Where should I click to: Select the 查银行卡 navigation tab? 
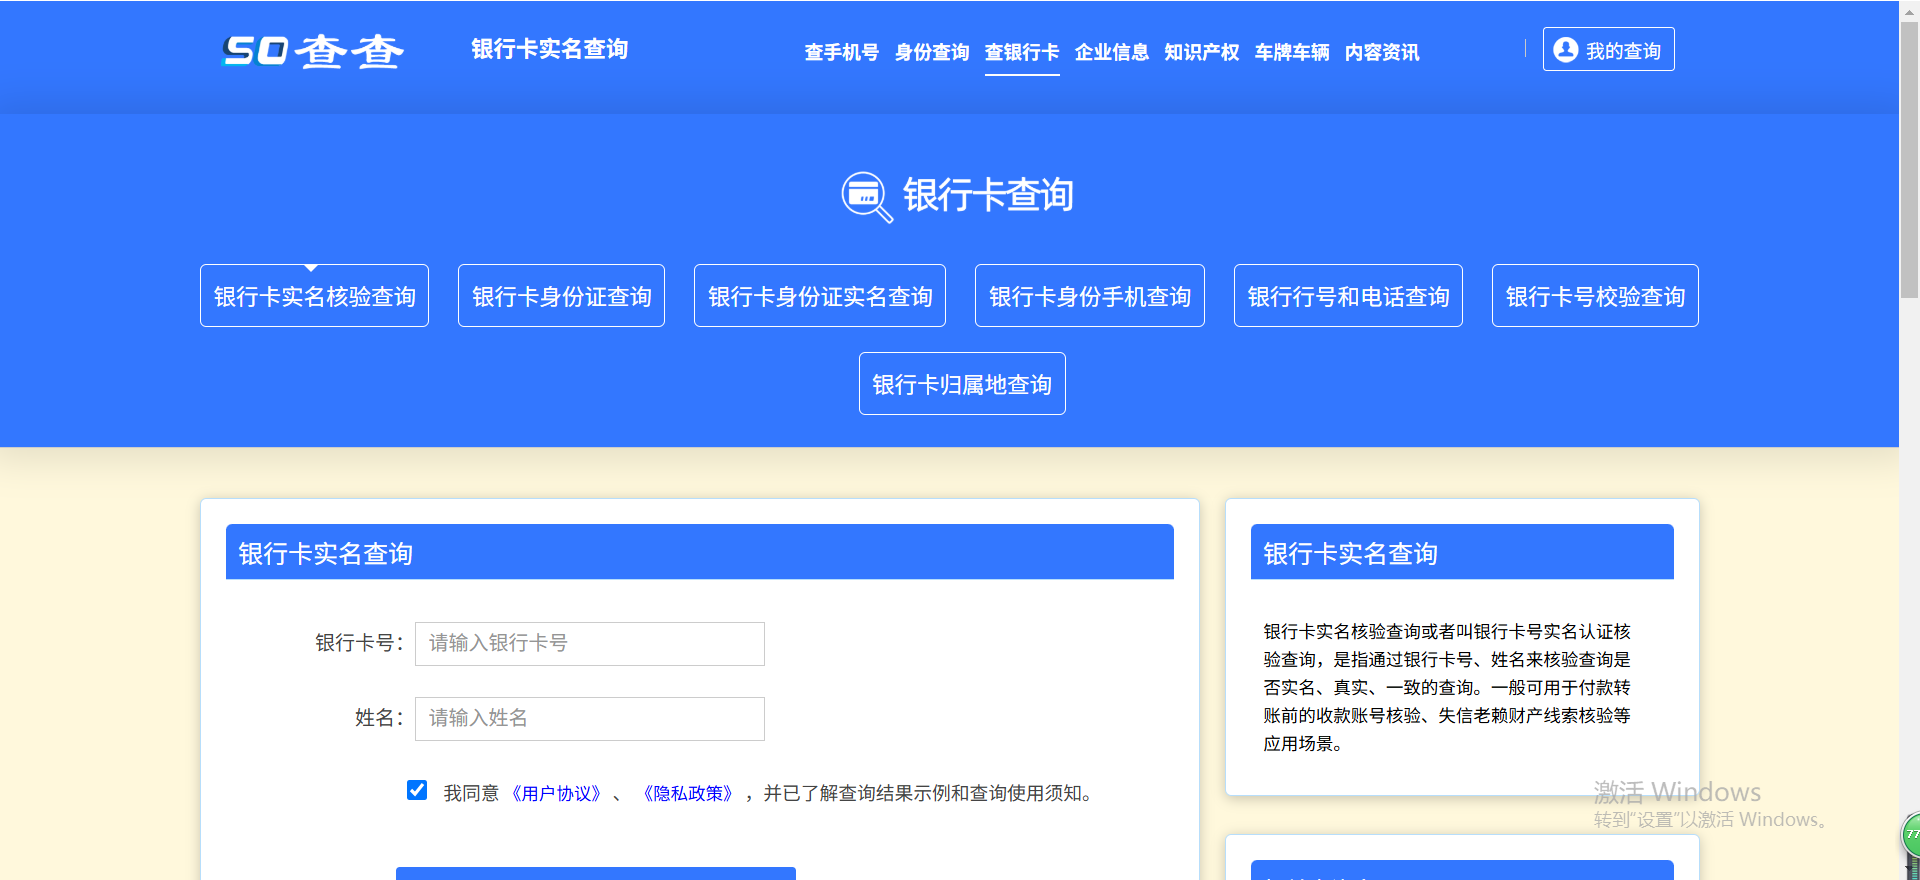coord(1021,52)
